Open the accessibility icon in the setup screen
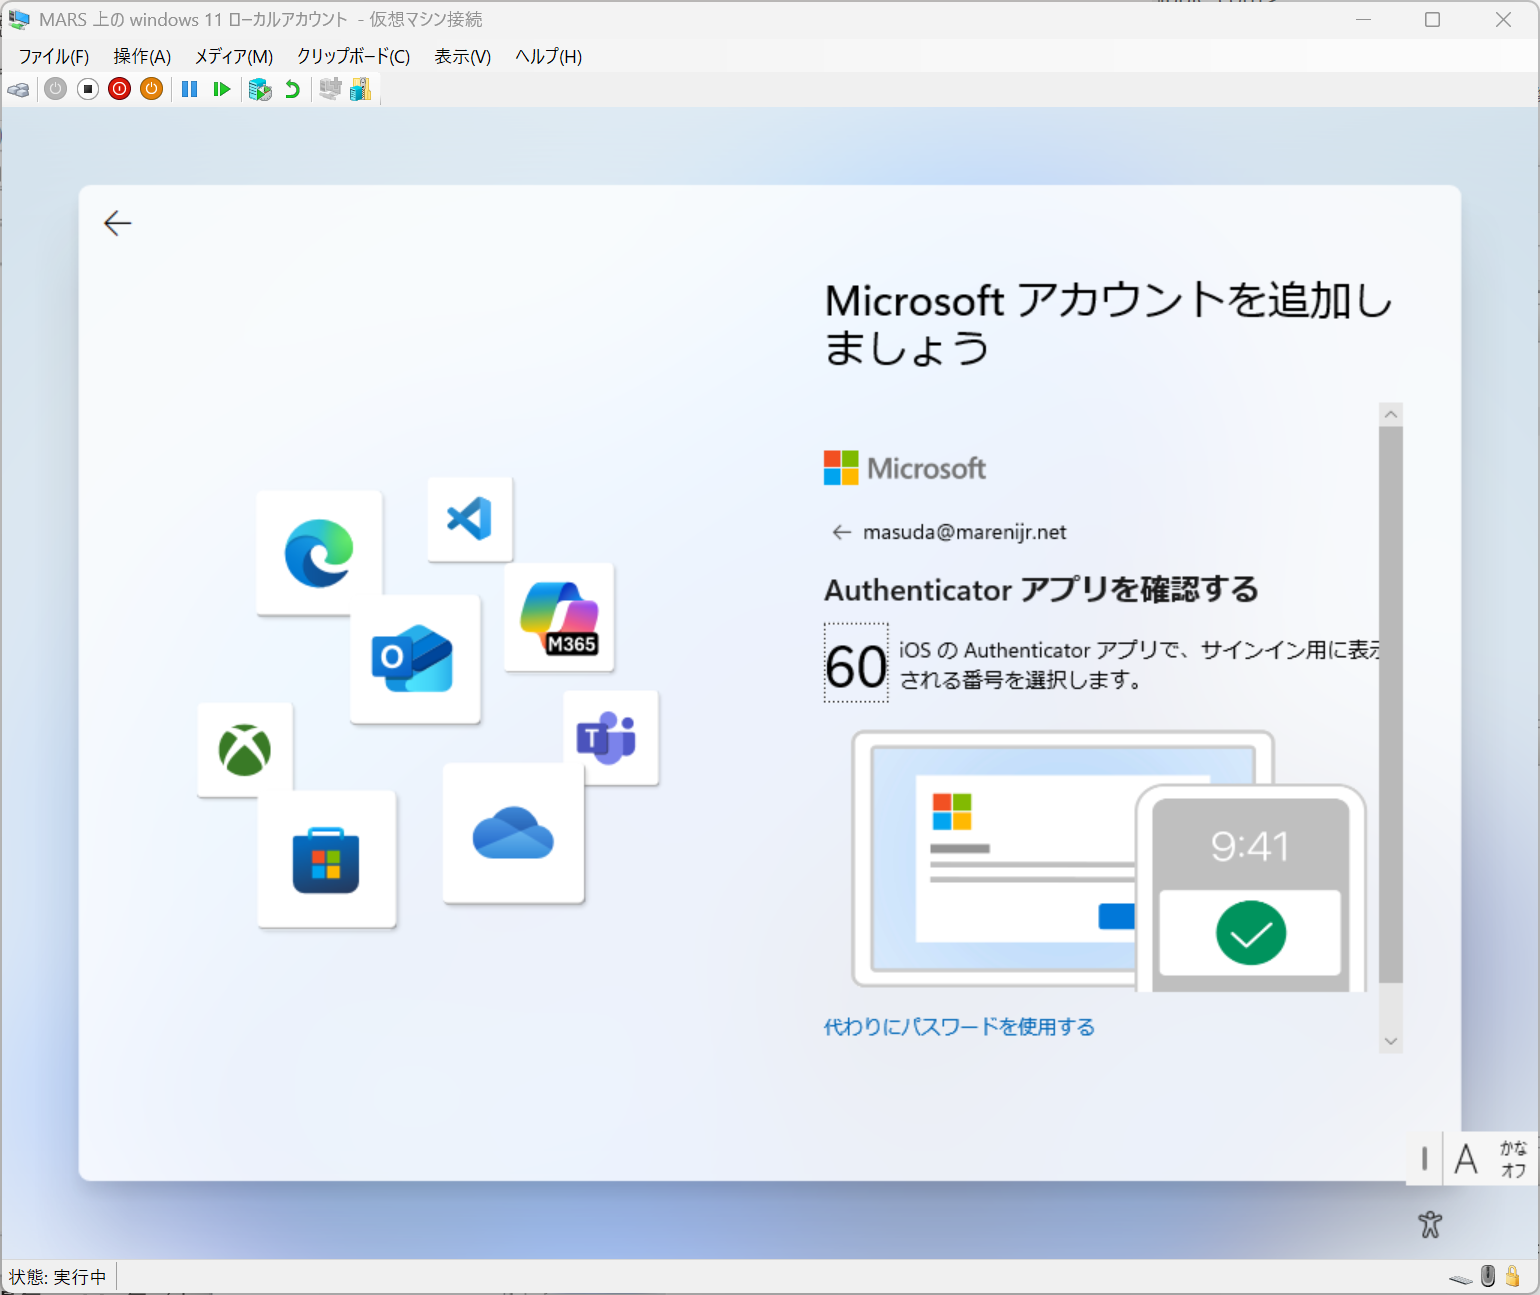This screenshot has height=1295, width=1540. coord(1430,1224)
